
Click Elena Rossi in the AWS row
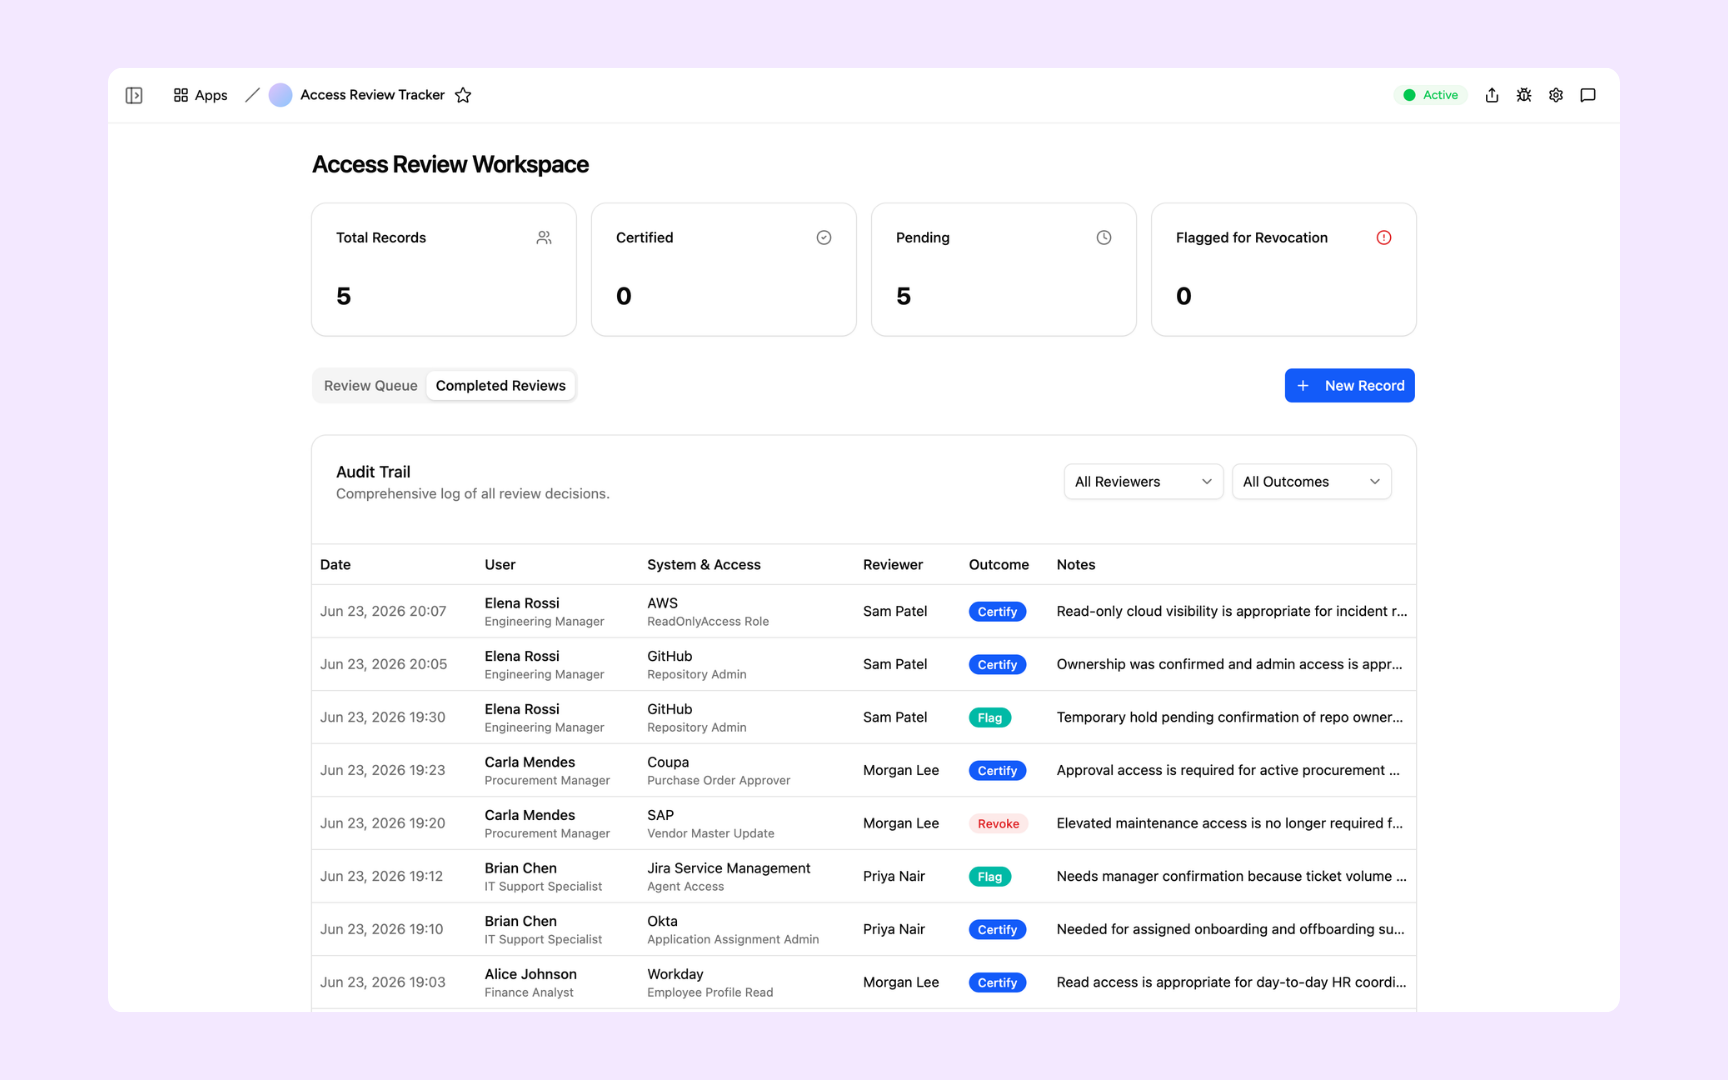[x=522, y=603]
